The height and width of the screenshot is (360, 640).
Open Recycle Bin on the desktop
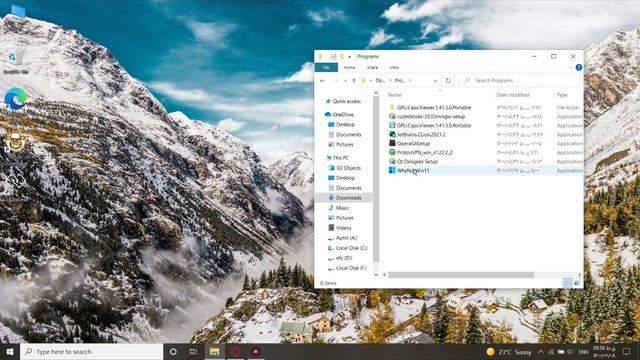(16, 61)
